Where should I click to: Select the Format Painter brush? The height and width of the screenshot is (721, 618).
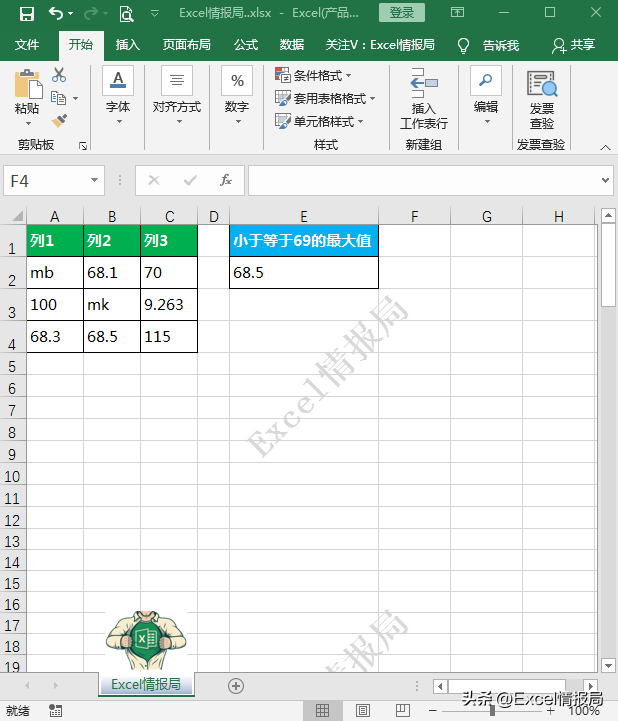point(59,121)
